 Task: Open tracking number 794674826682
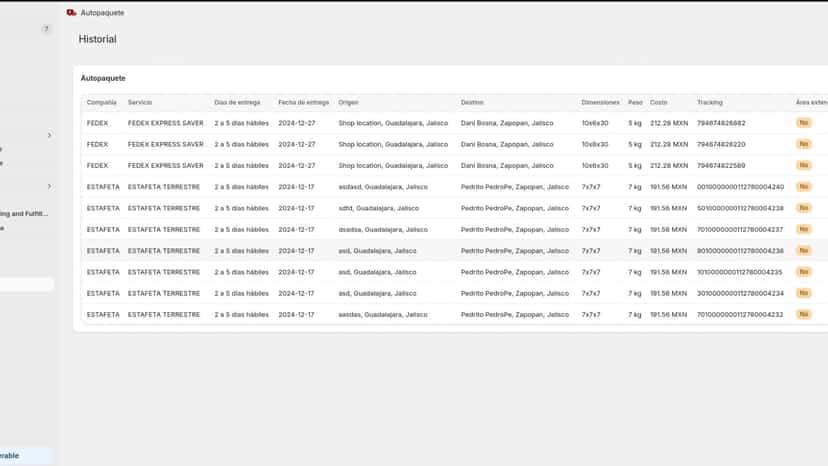point(721,123)
